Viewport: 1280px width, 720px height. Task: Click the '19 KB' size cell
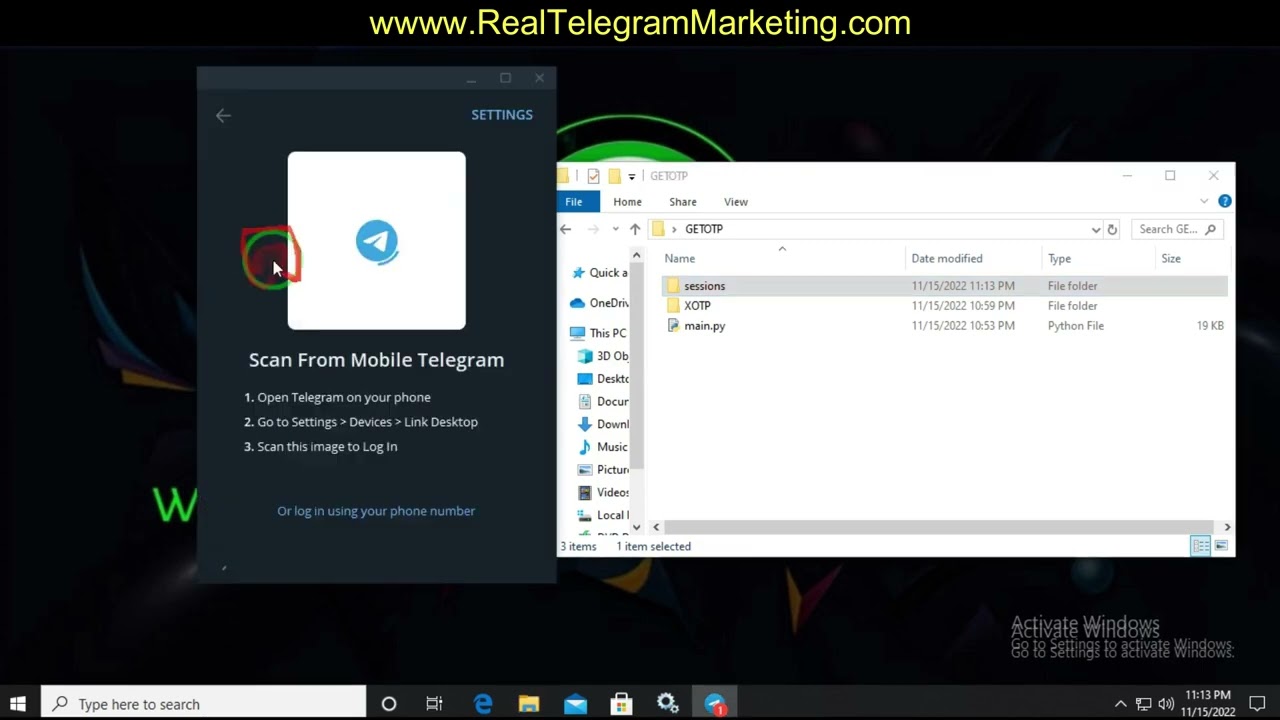coord(1210,326)
